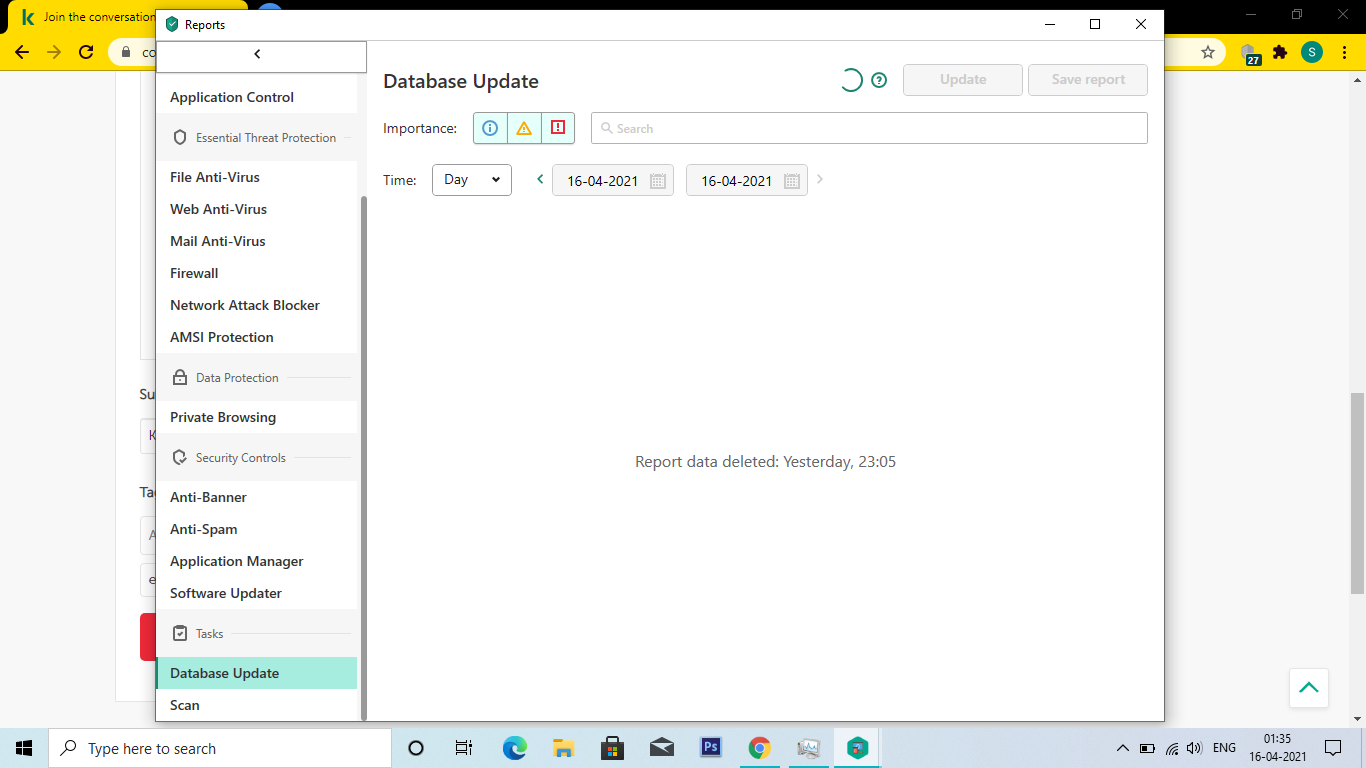This screenshot has height=768, width=1366.
Task: Click the report Search input field
Action: (x=869, y=128)
